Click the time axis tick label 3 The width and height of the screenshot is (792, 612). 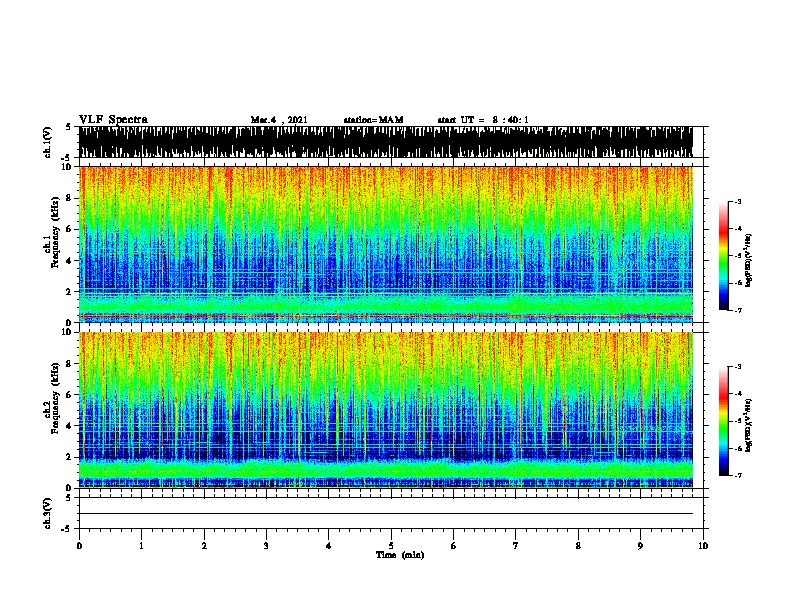click(x=266, y=545)
